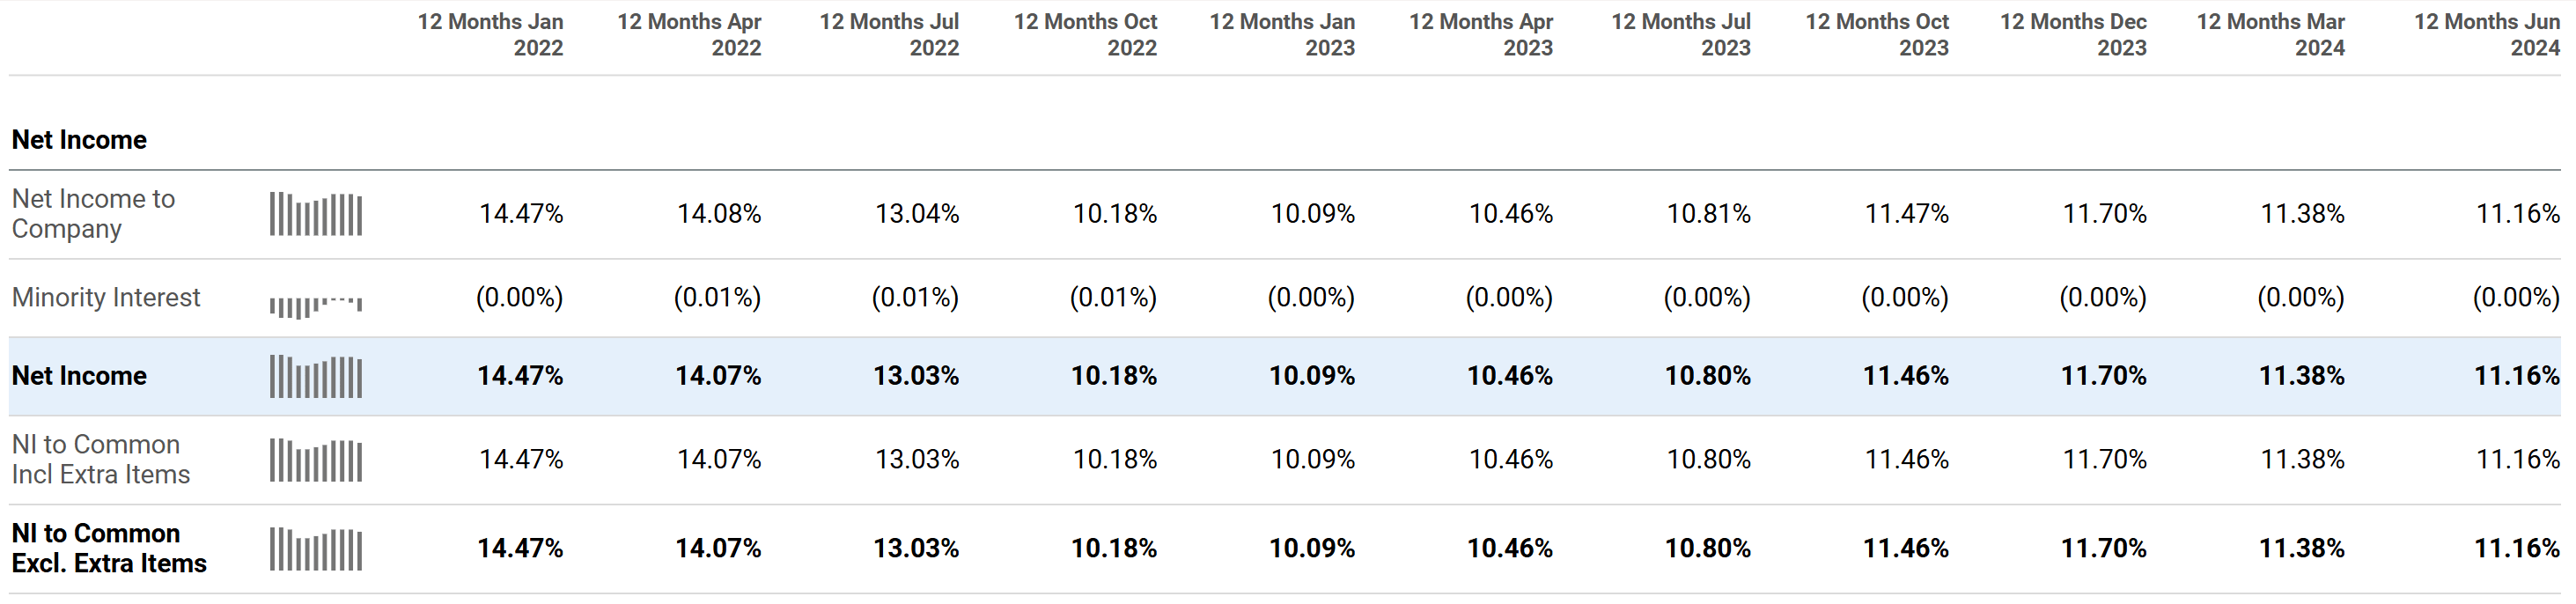This screenshot has width=2576, height=604.
Task: Click the NI to Common Excl. Extra Items label
Action: (x=109, y=549)
